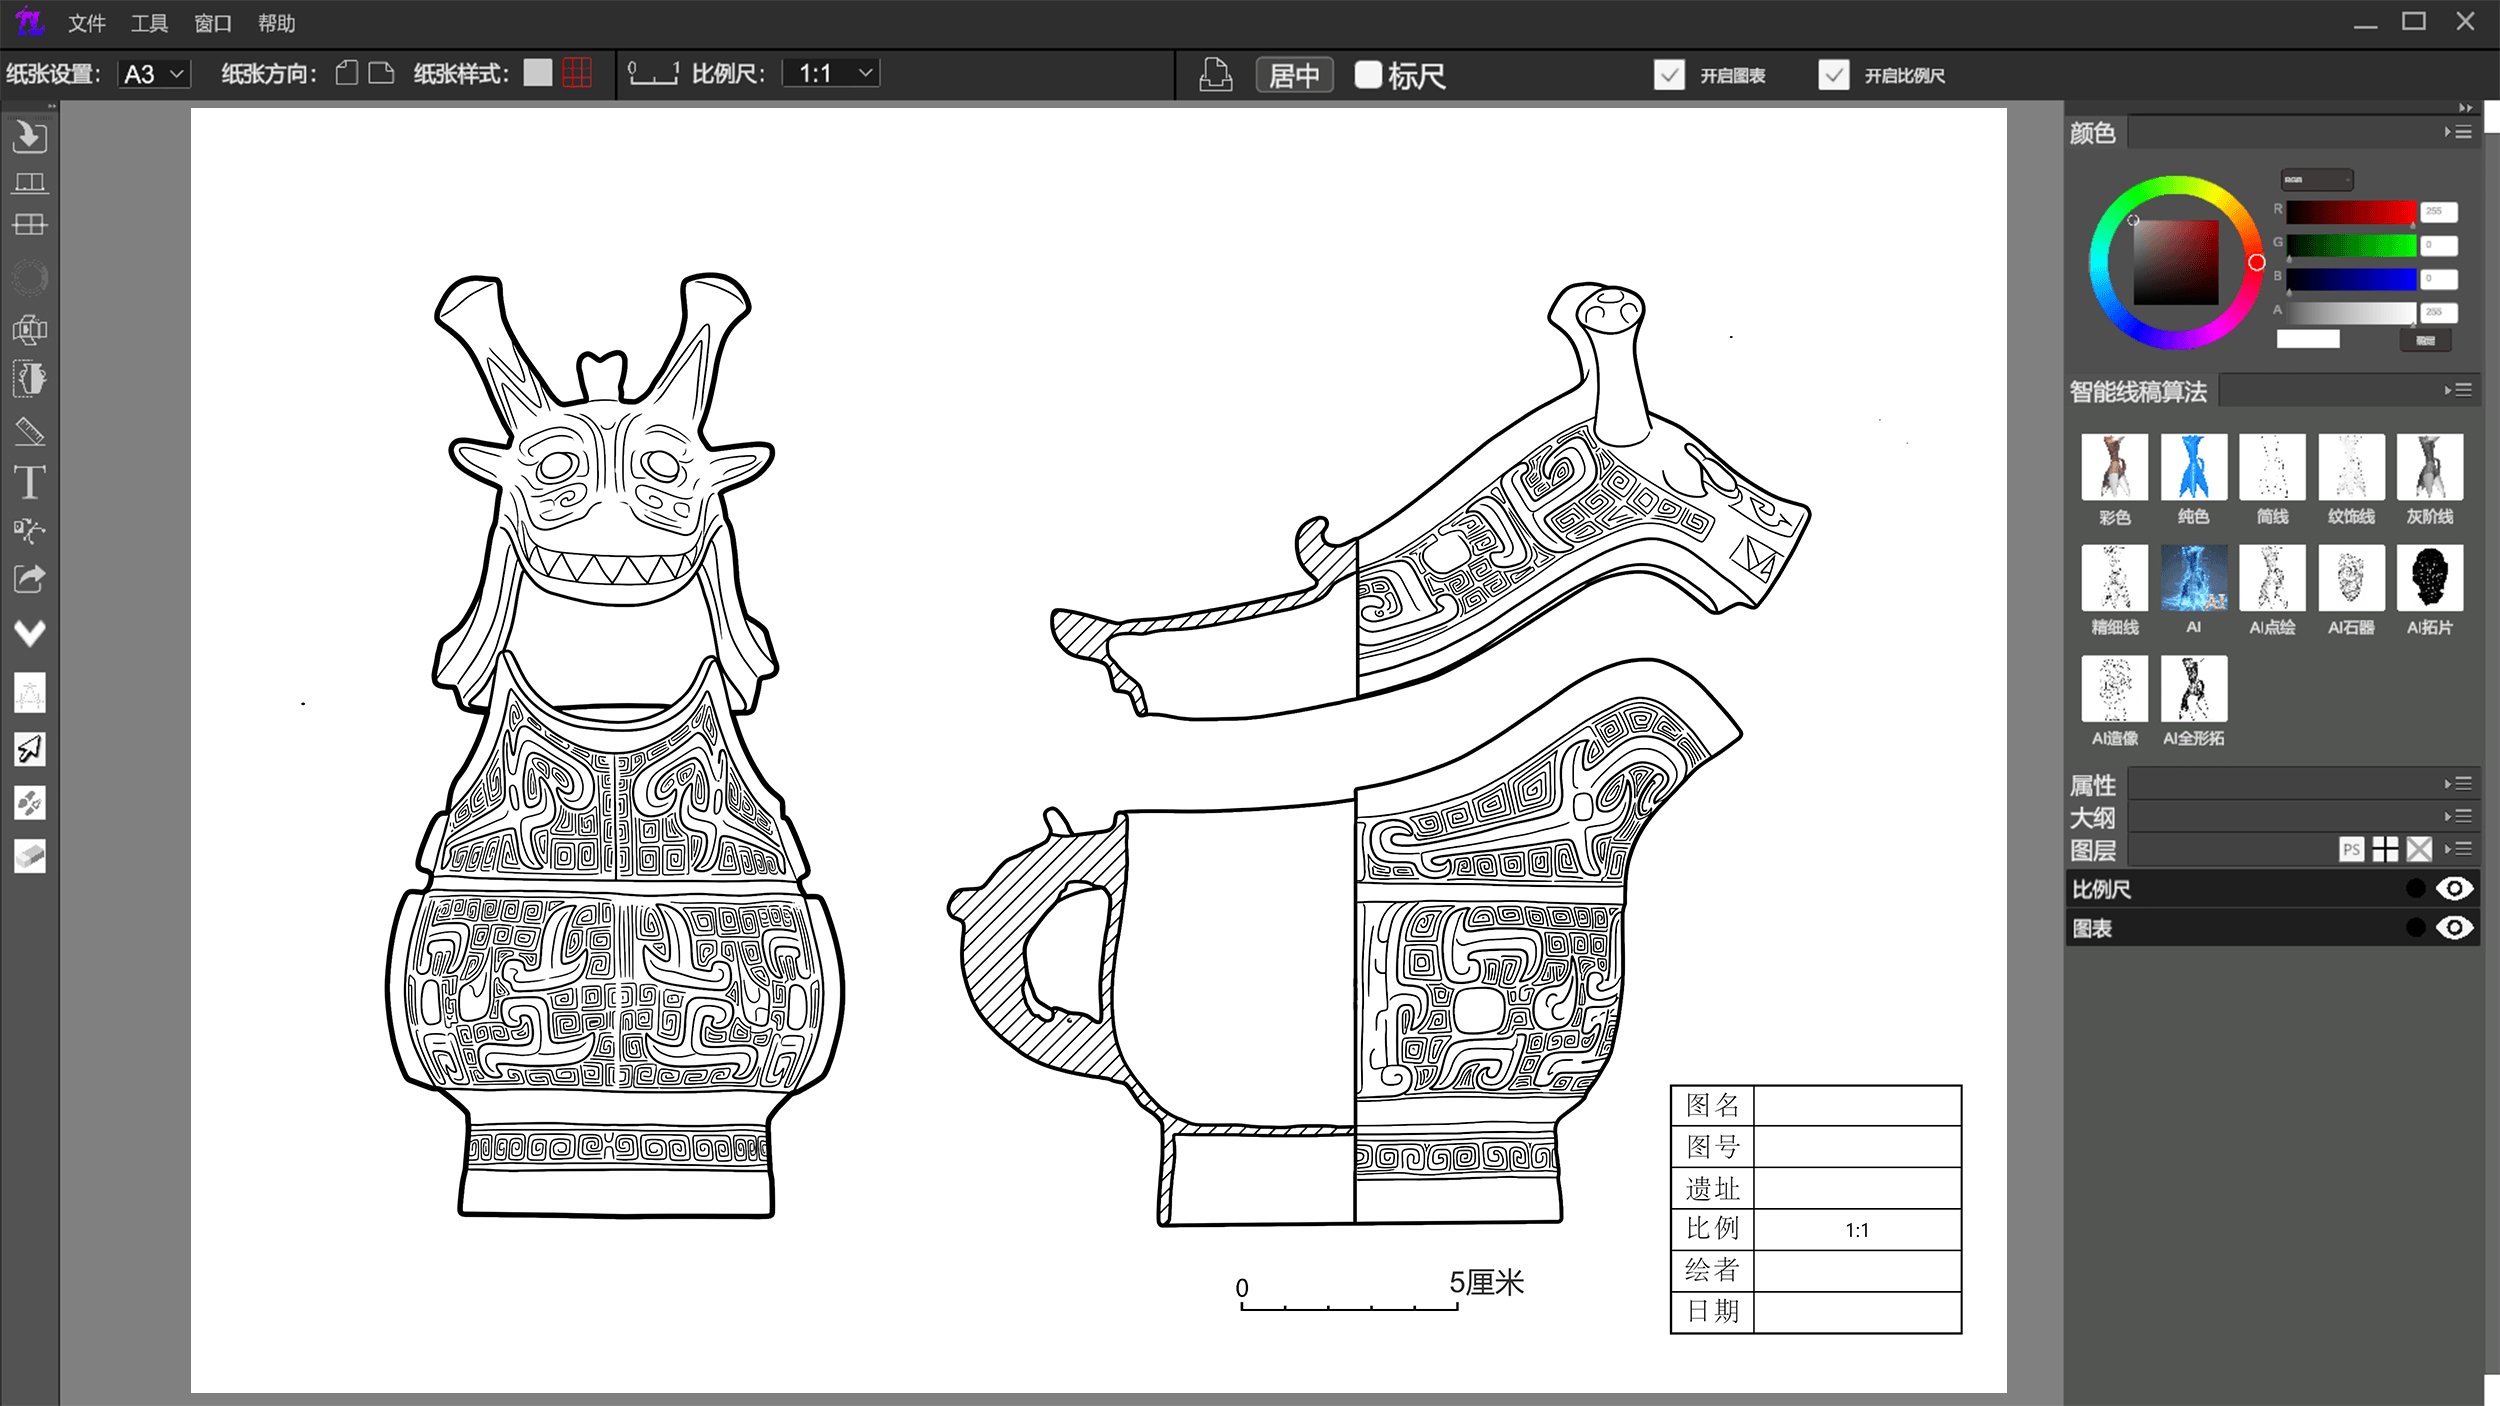Click the PS icon in layers panel
Image resolution: width=2500 pixels, height=1406 pixels.
click(2351, 849)
